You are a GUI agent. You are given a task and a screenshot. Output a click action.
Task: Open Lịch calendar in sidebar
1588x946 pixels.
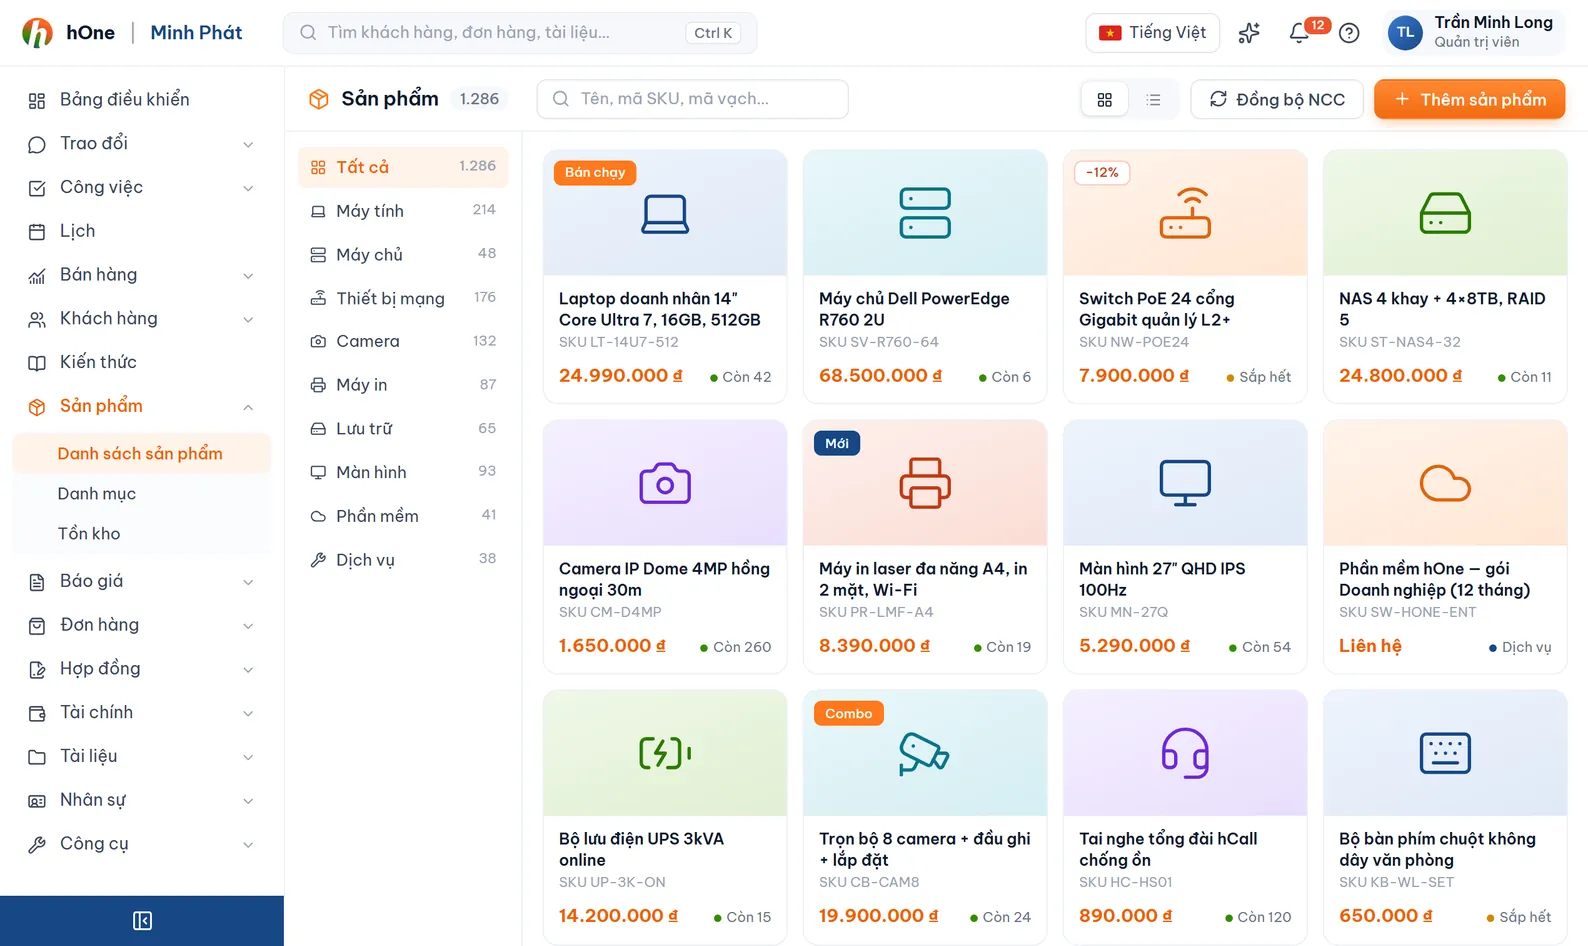142,231
